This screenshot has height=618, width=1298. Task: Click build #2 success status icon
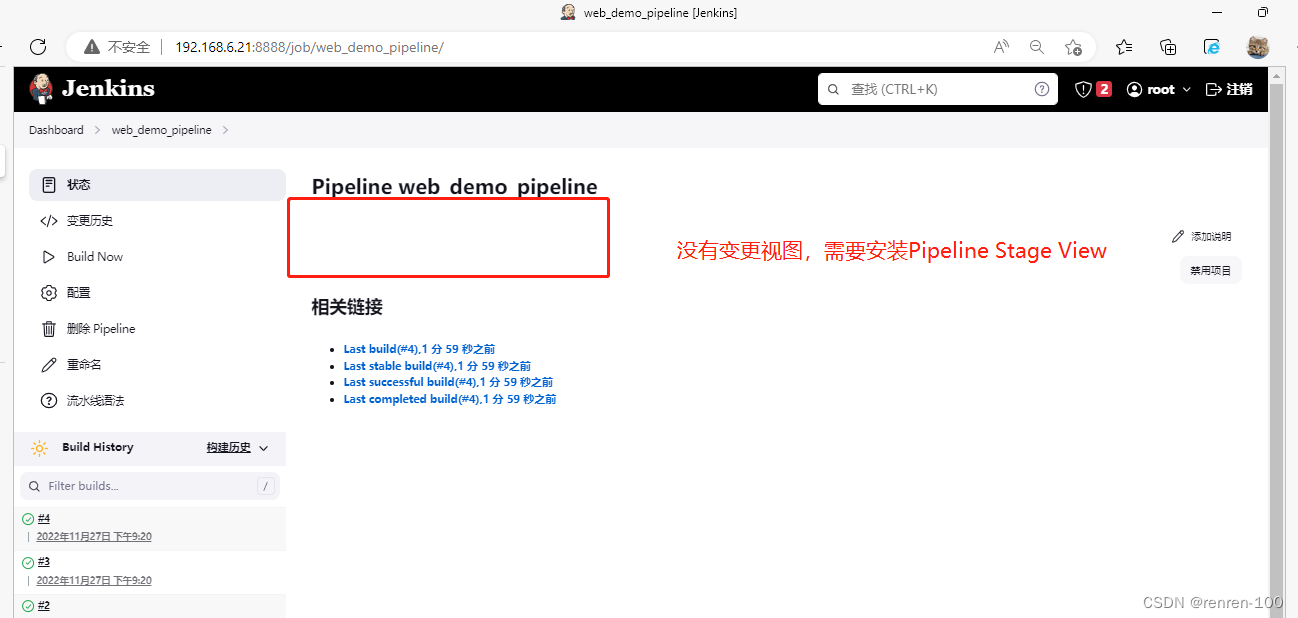pos(28,607)
